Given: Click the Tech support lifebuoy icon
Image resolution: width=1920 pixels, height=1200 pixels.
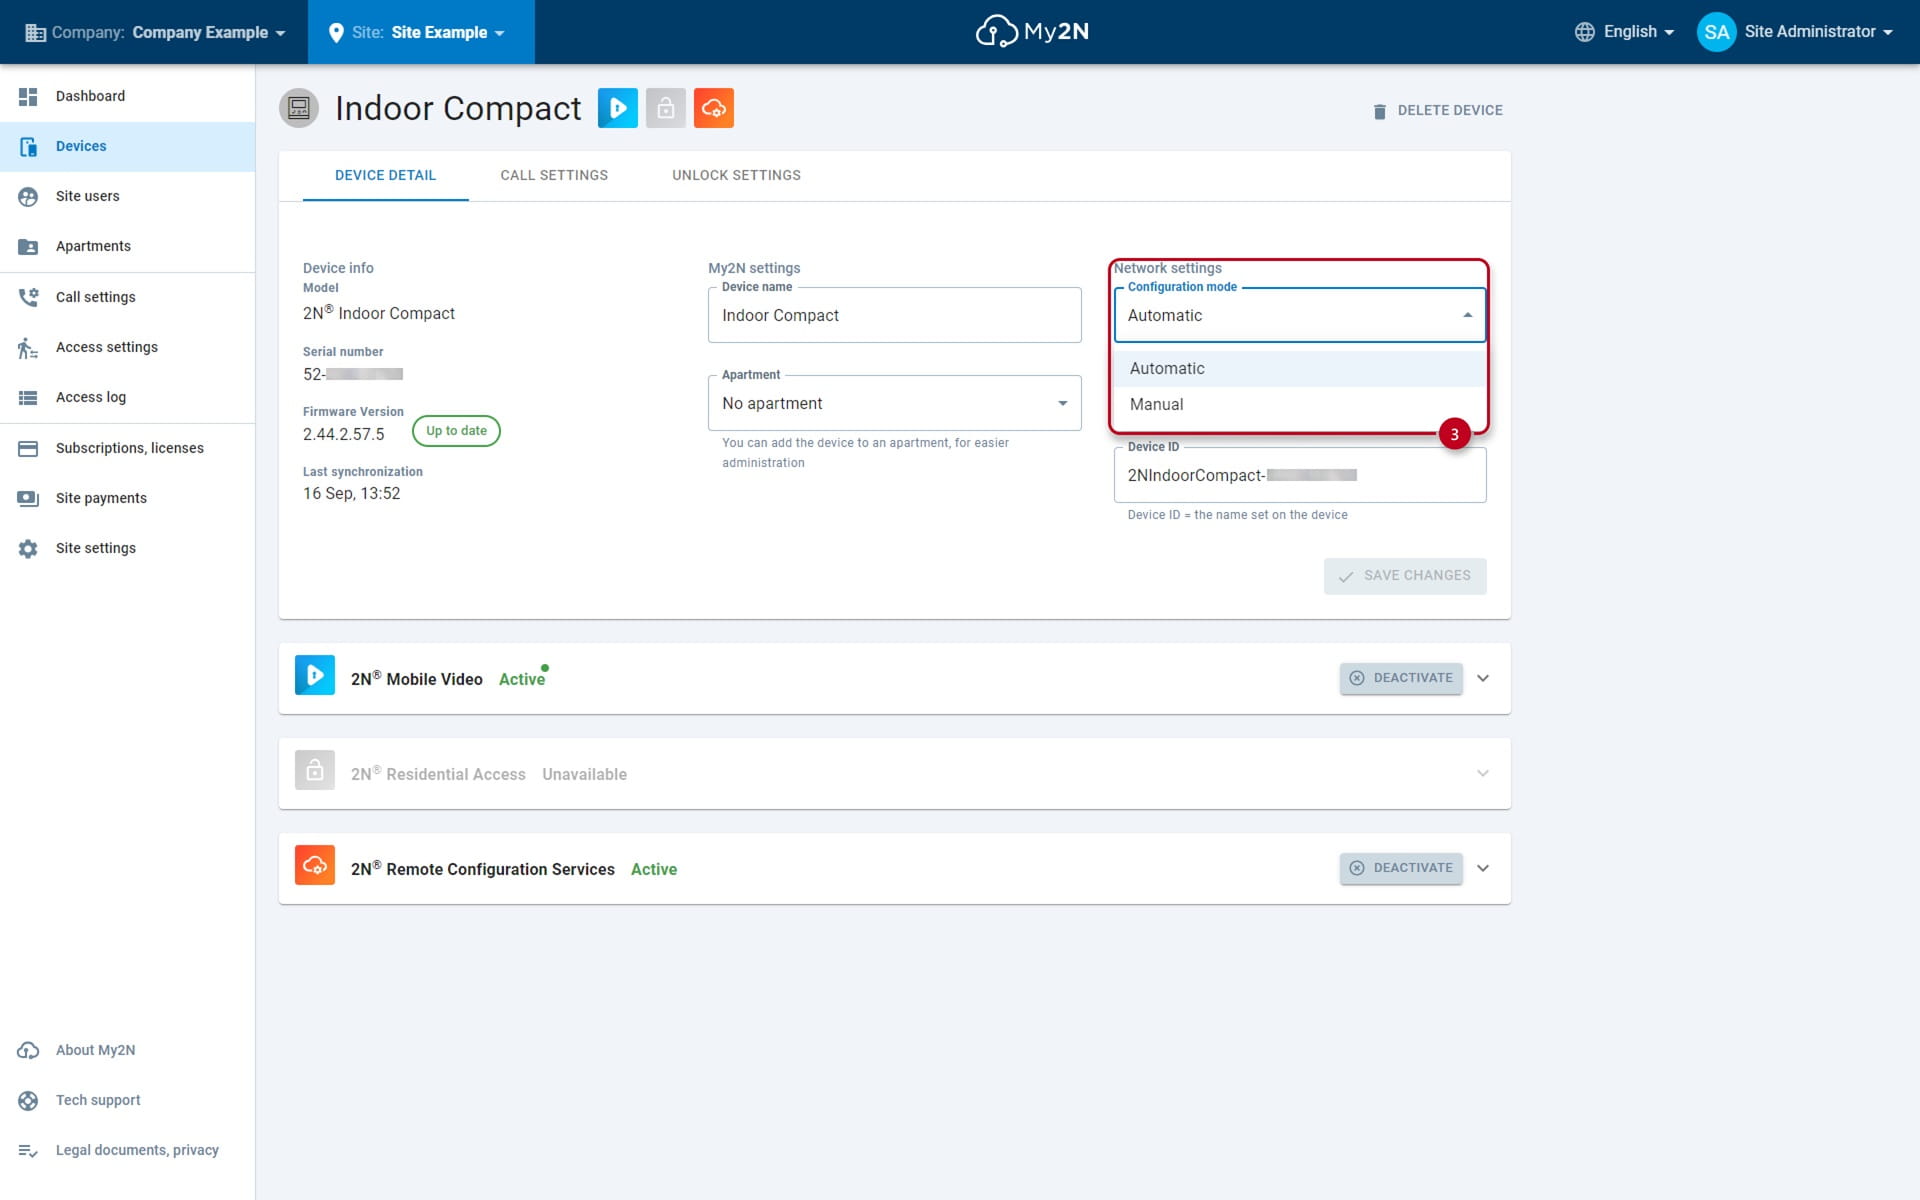Looking at the screenshot, I should click(x=28, y=1100).
